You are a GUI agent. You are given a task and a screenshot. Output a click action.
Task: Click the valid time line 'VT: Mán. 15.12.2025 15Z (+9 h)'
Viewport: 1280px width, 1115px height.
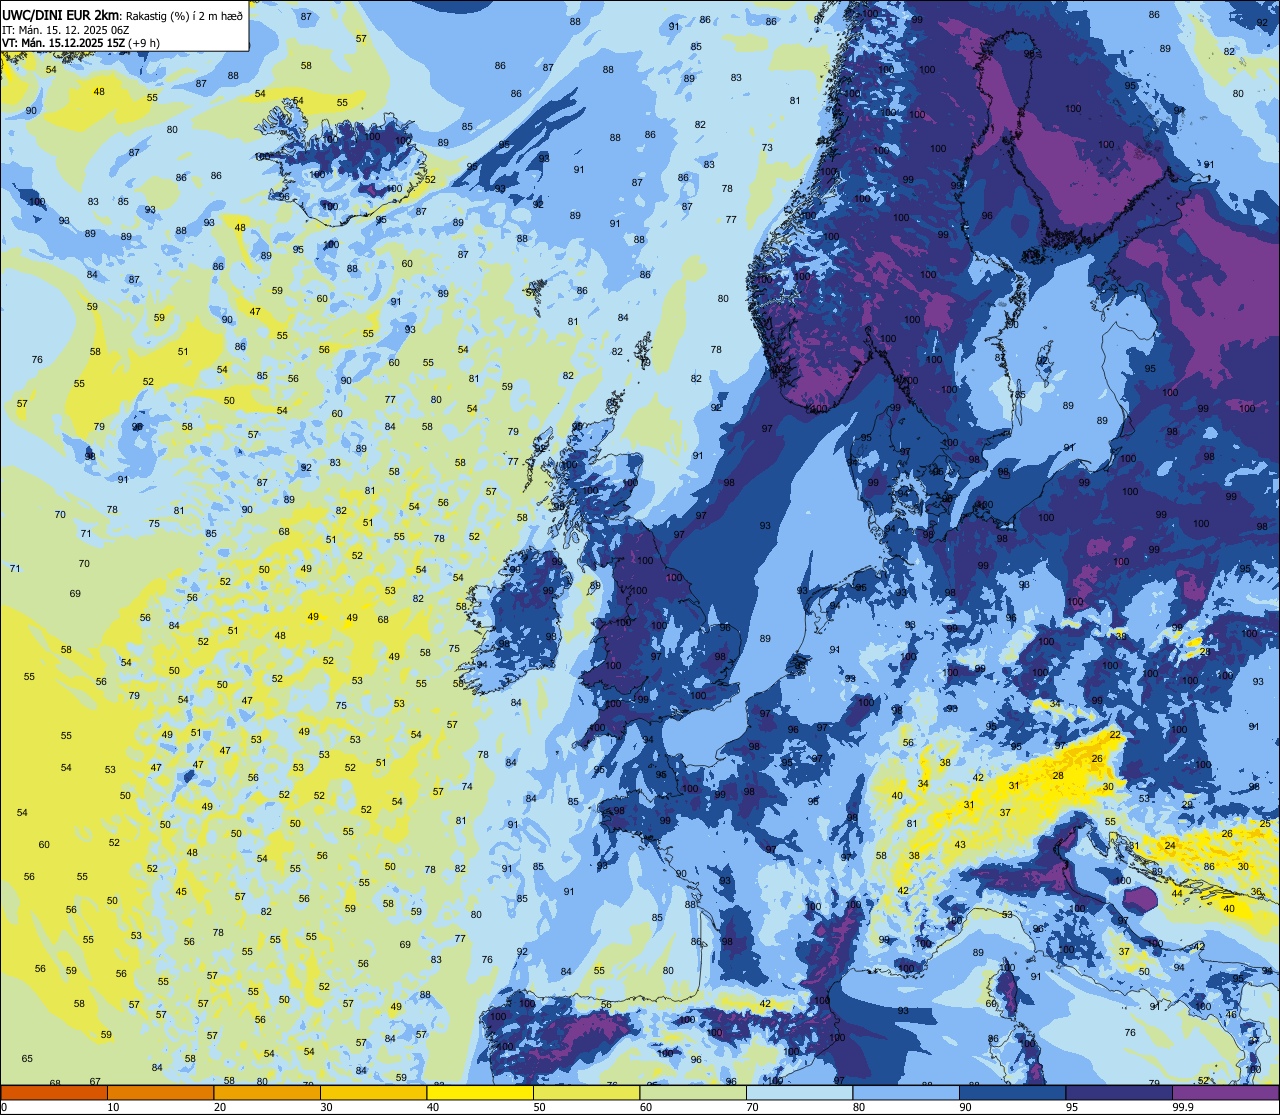tap(81, 43)
